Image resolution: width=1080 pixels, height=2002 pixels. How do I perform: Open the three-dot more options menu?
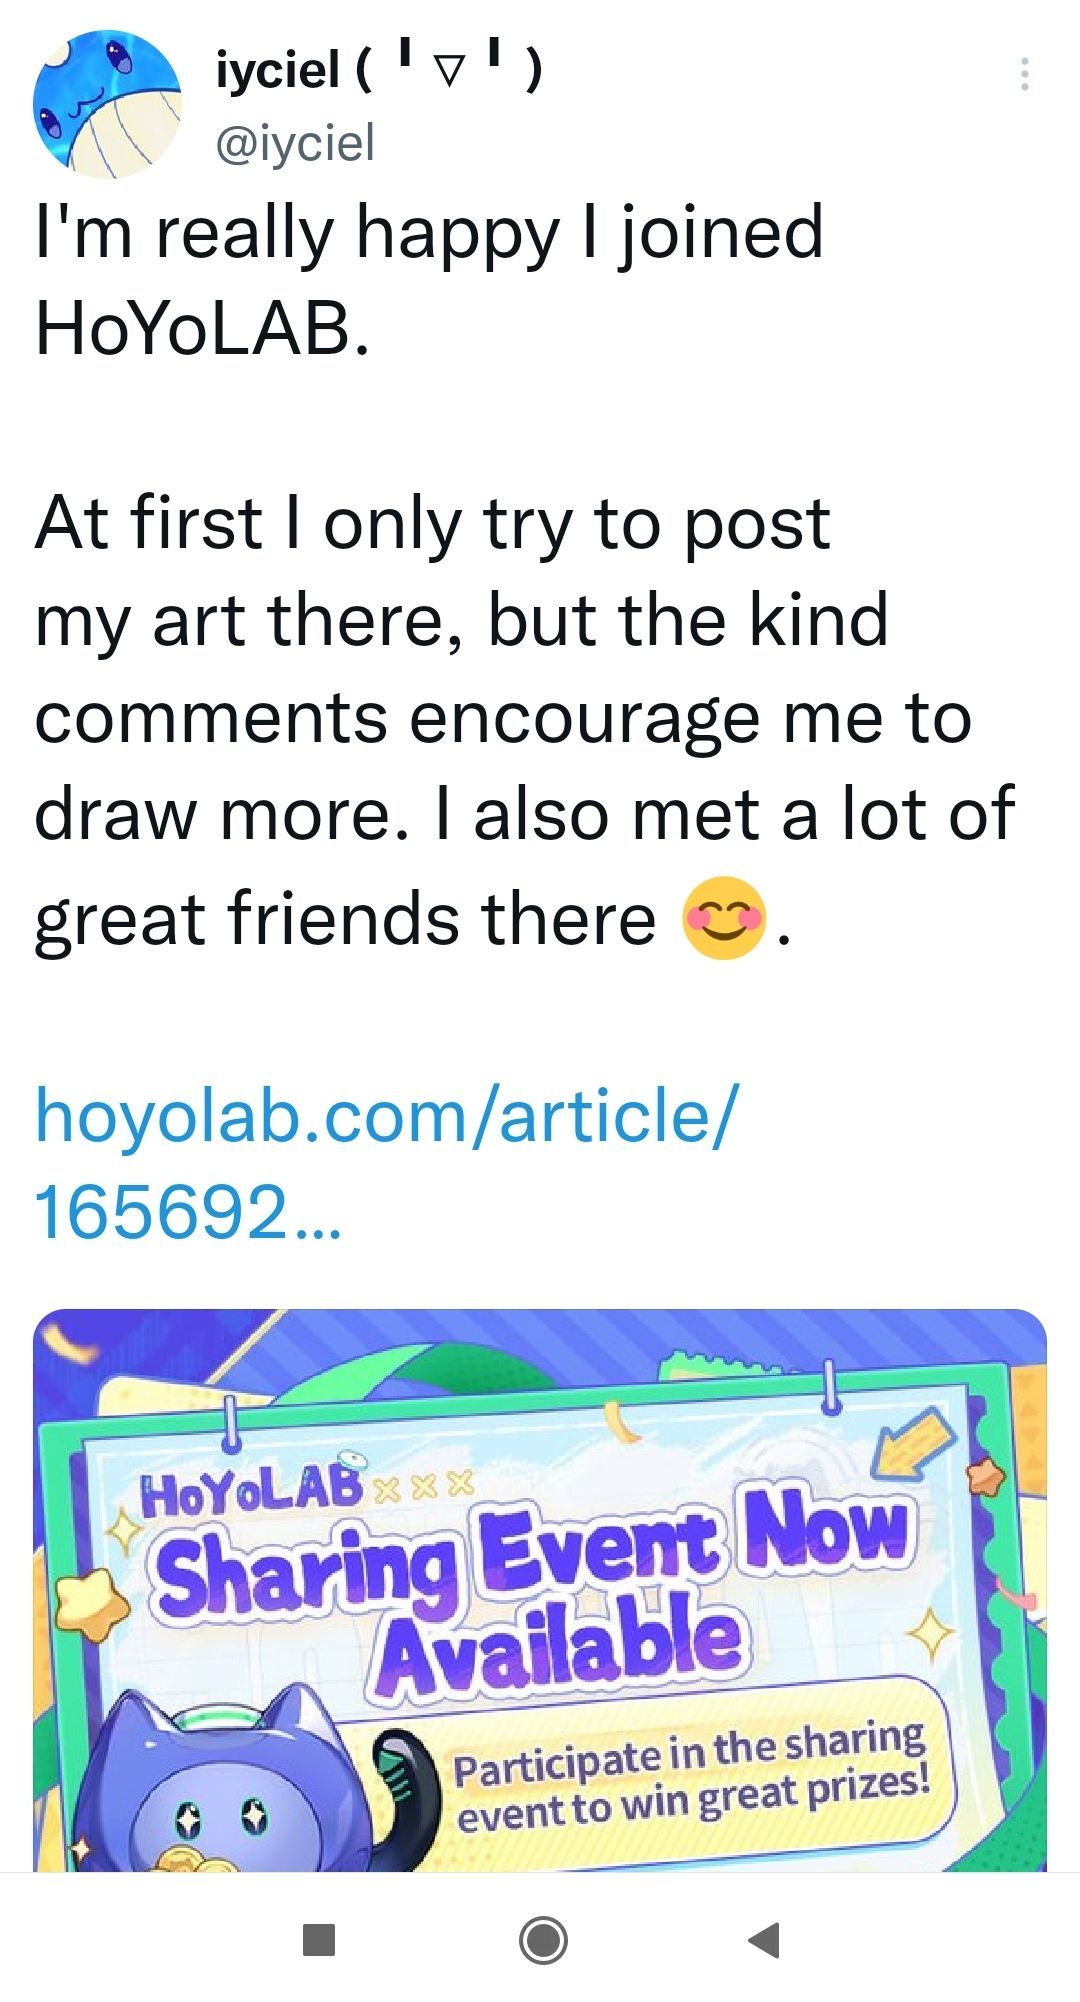[1024, 74]
